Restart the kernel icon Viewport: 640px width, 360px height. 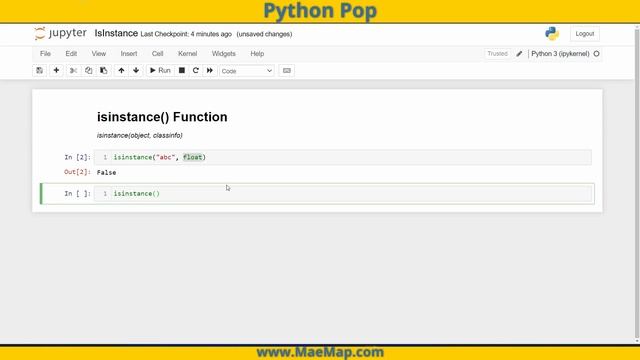pos(196,71)
